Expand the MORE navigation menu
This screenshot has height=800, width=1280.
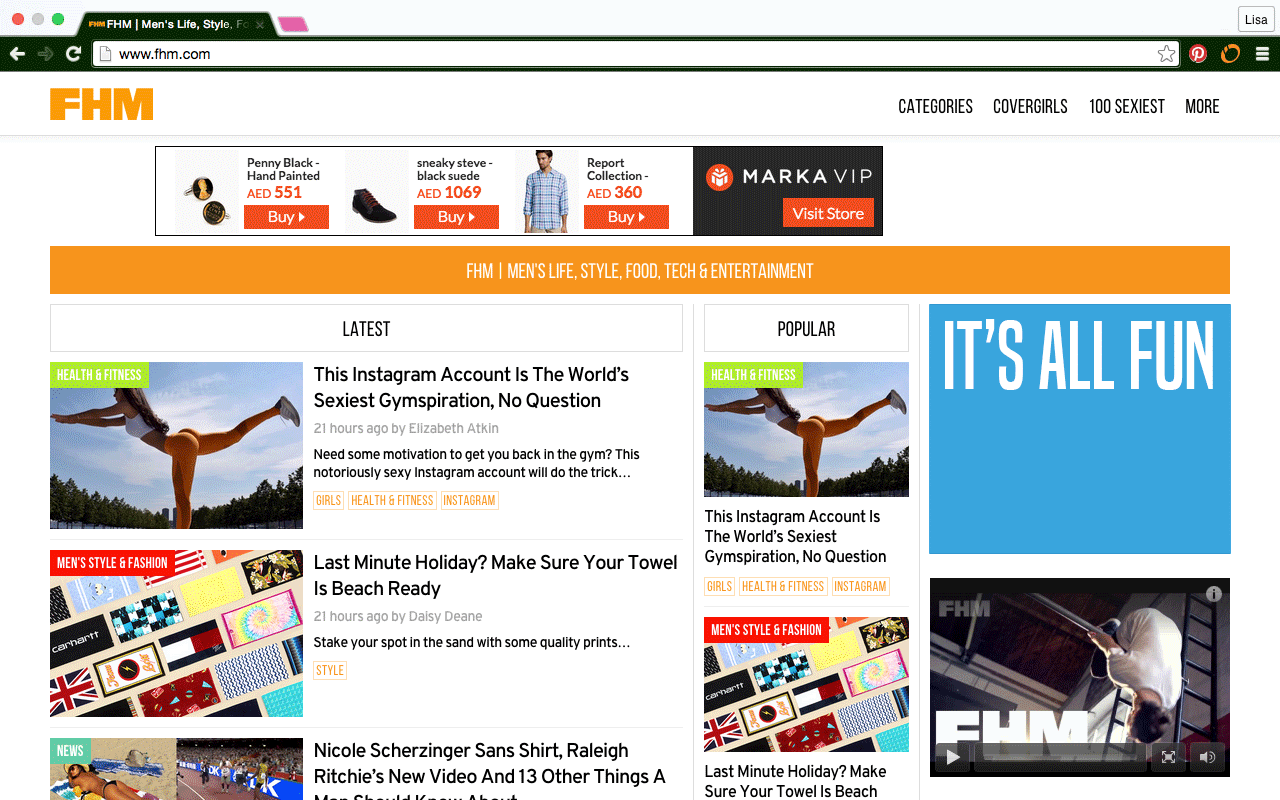pos(1202,106)
